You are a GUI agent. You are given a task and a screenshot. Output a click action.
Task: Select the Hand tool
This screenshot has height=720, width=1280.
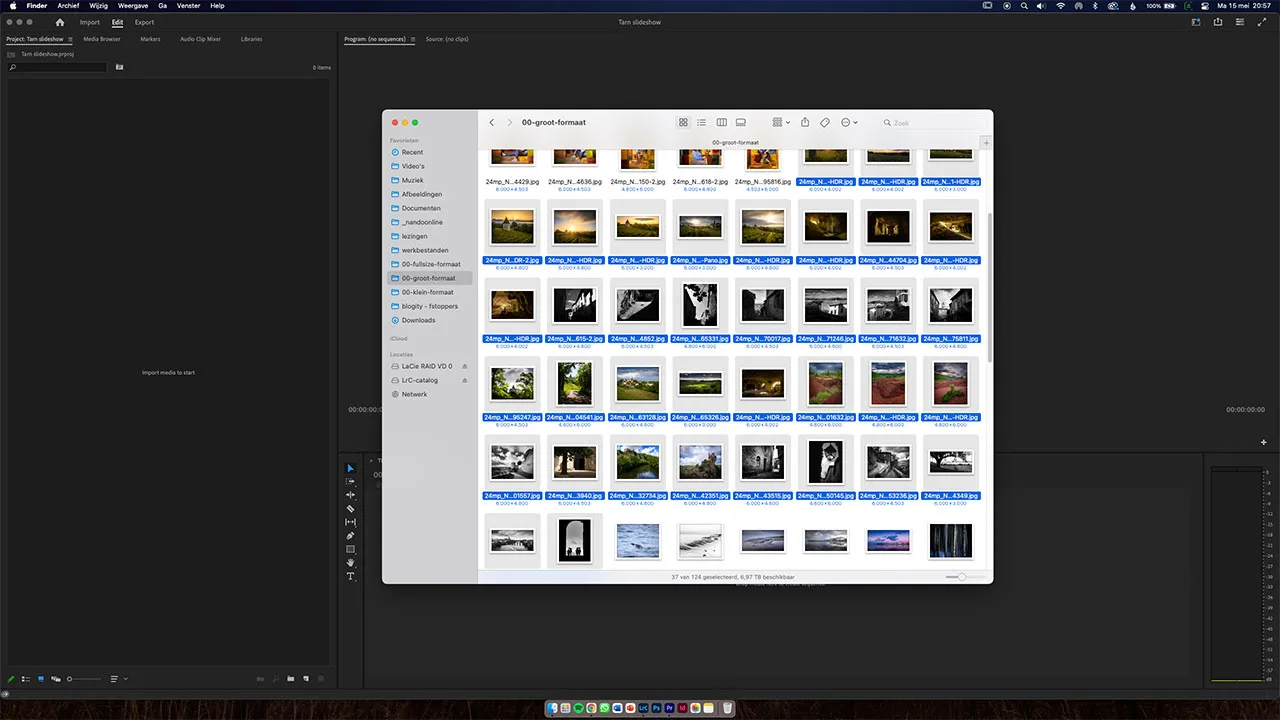coord(350,562)
